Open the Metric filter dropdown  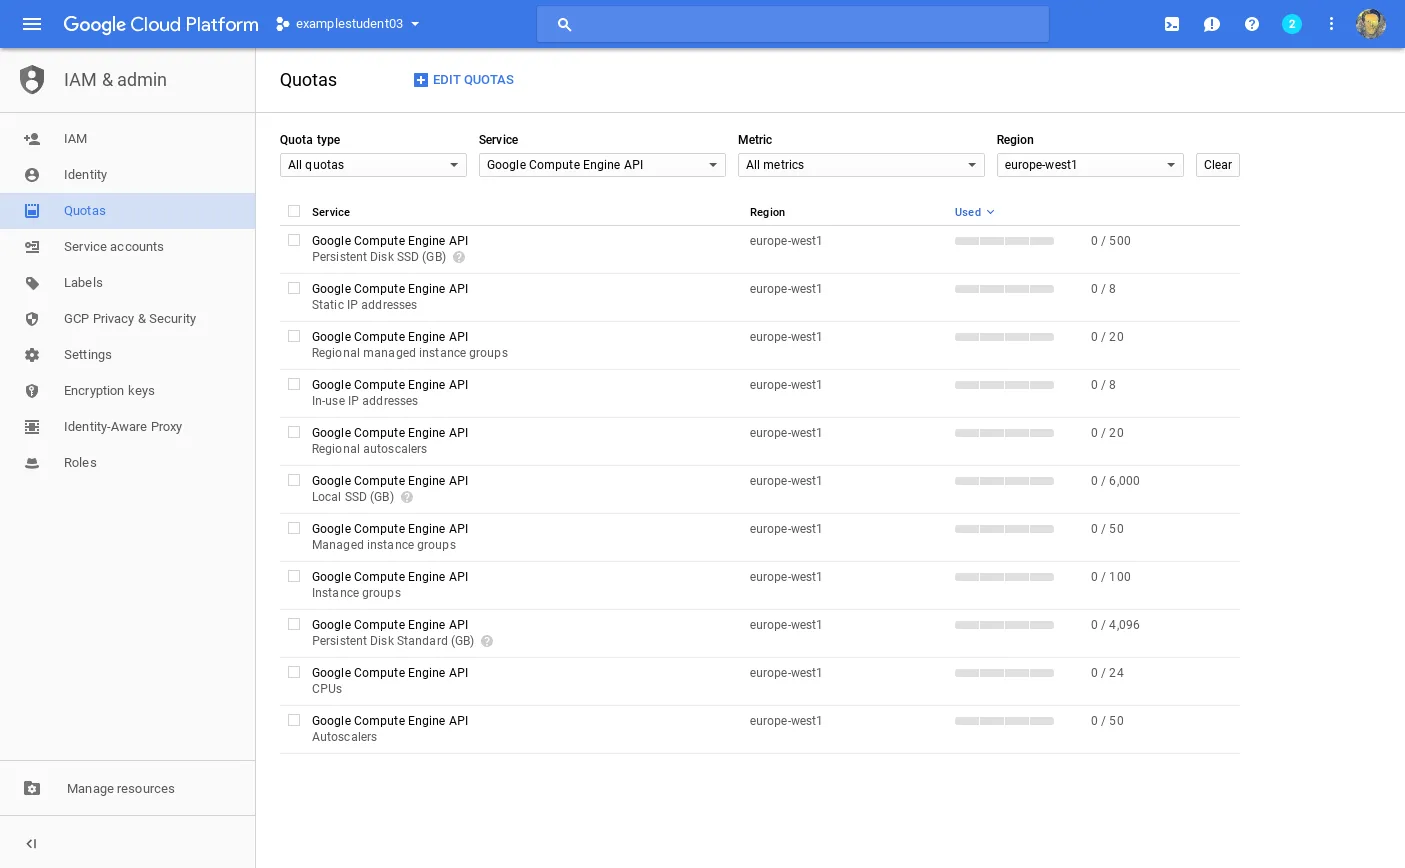pos(861,165)
